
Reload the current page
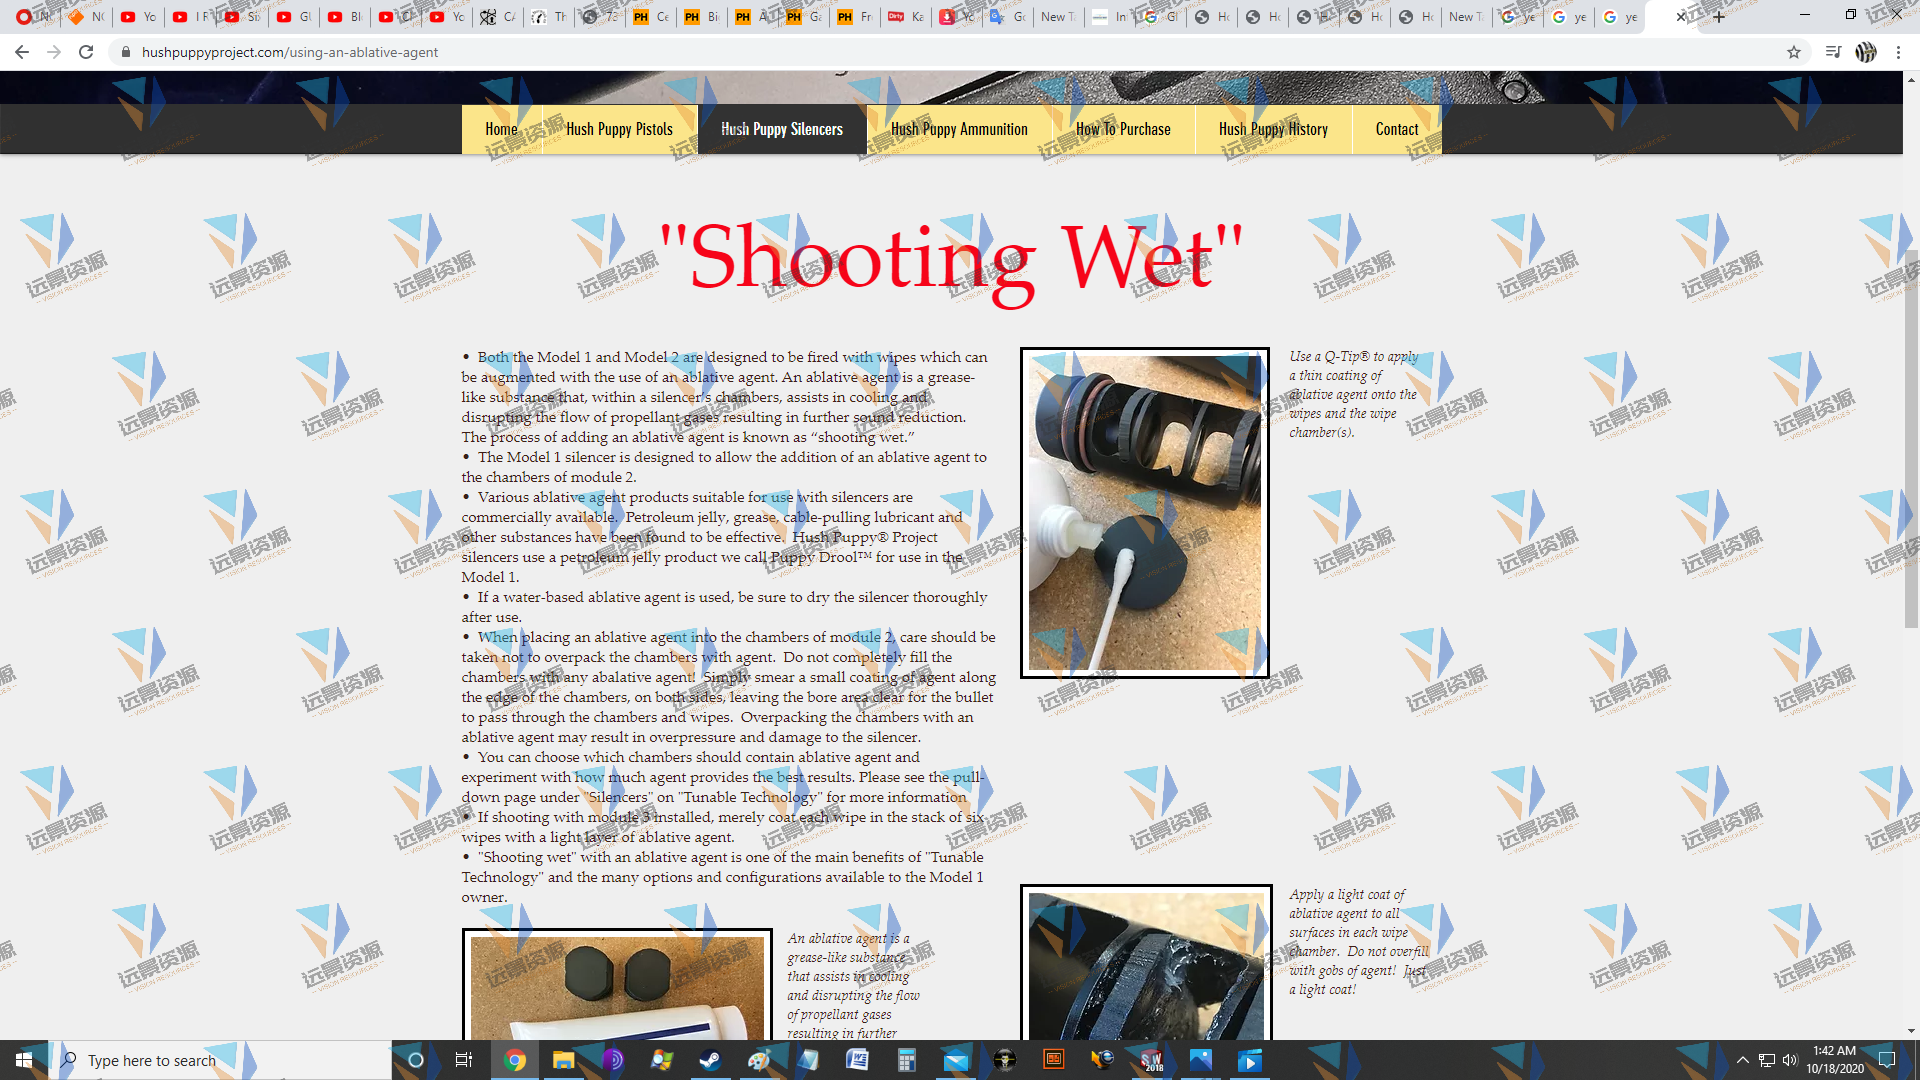(86, 52)
